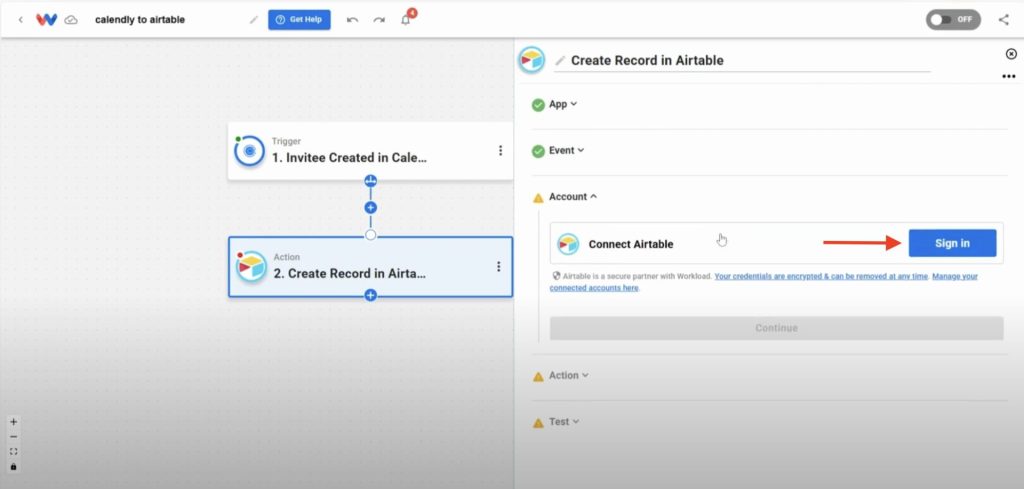The height and width of the screenshot is (489, 1024).
Task: Click the Calendly icon on trigger node
Action: pyautogui.click(x=249, y=151)
